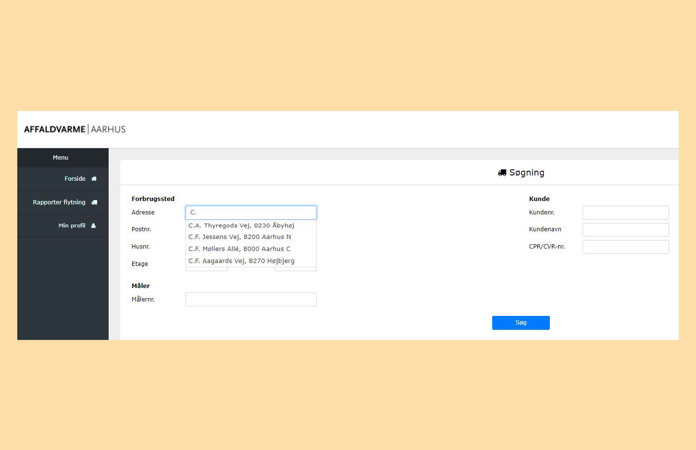Click the Etage label
This screenshot has height=450, width=696.
[140, 264]
